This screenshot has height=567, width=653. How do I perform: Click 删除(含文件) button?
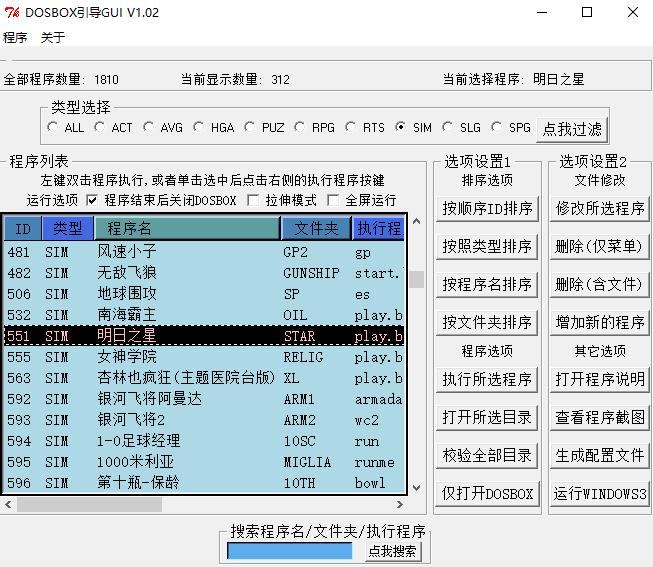pyautogui.click(x=600, y=285)
